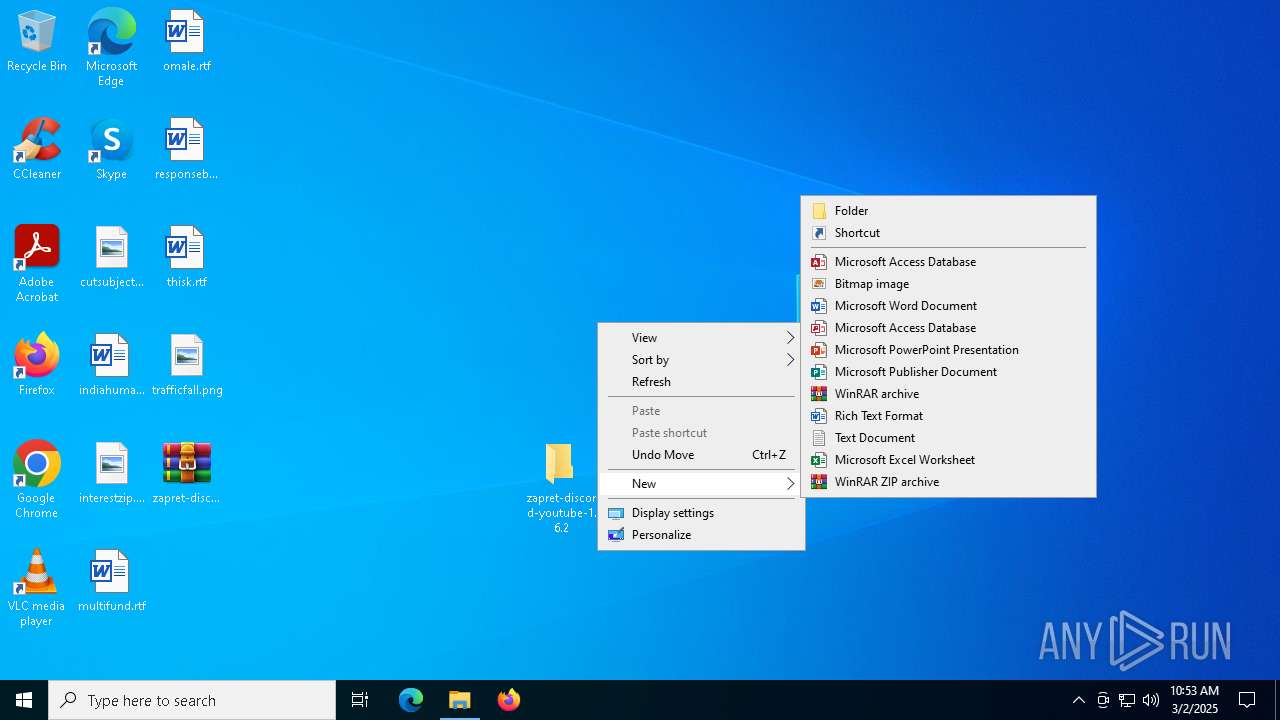This screenshot has height=720, width=1280.
Task: Create a new Bitmap image
Action: click(x=948, y=284)
